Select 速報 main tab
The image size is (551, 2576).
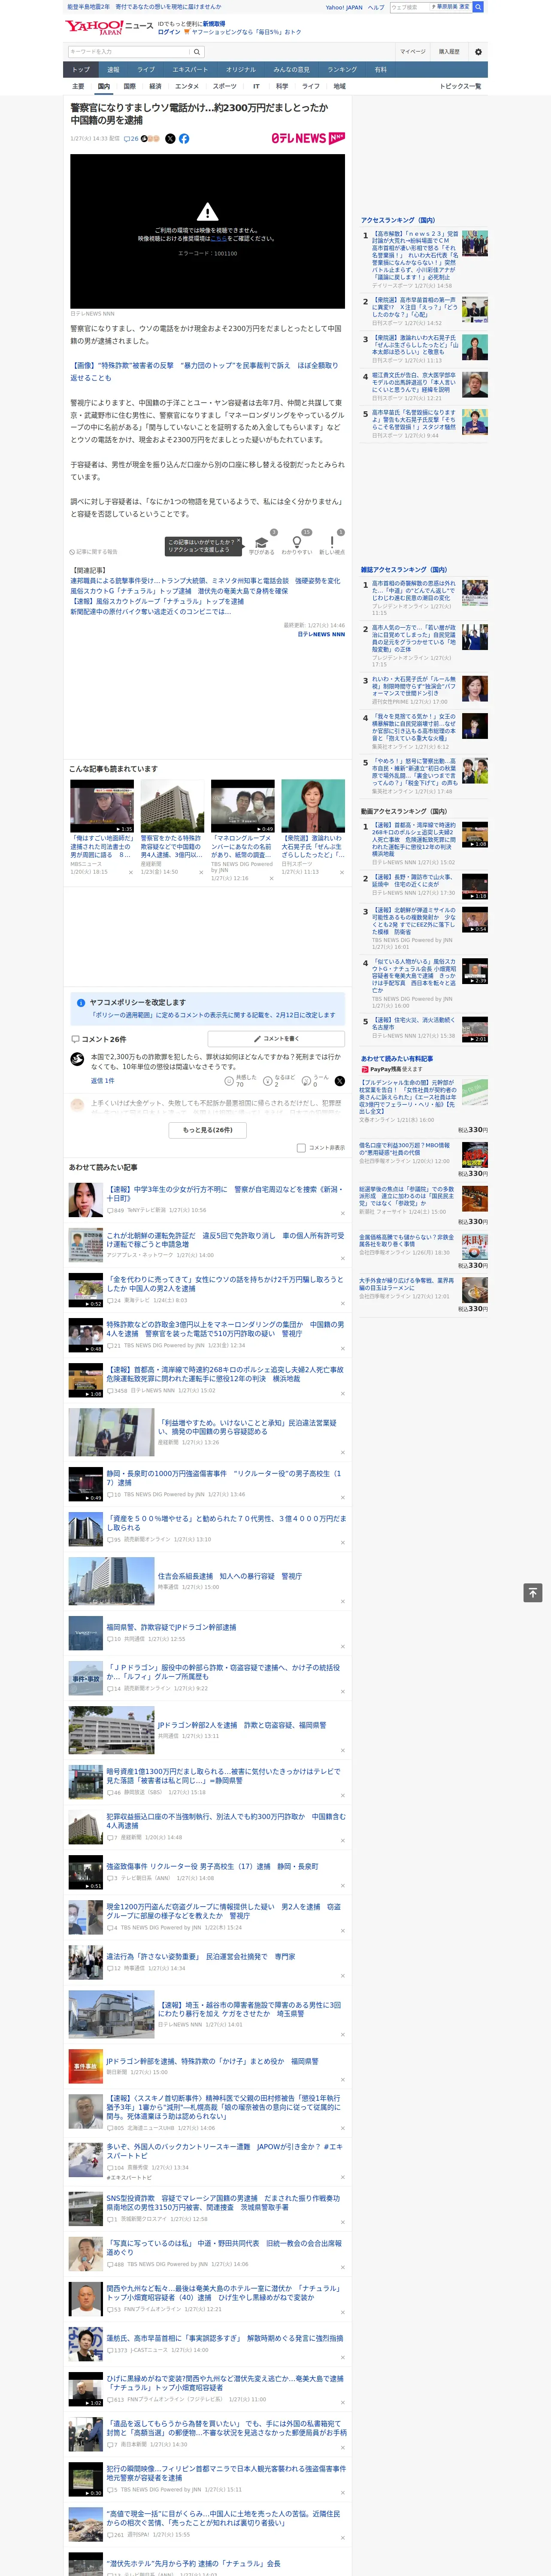(x=113, y=70)
